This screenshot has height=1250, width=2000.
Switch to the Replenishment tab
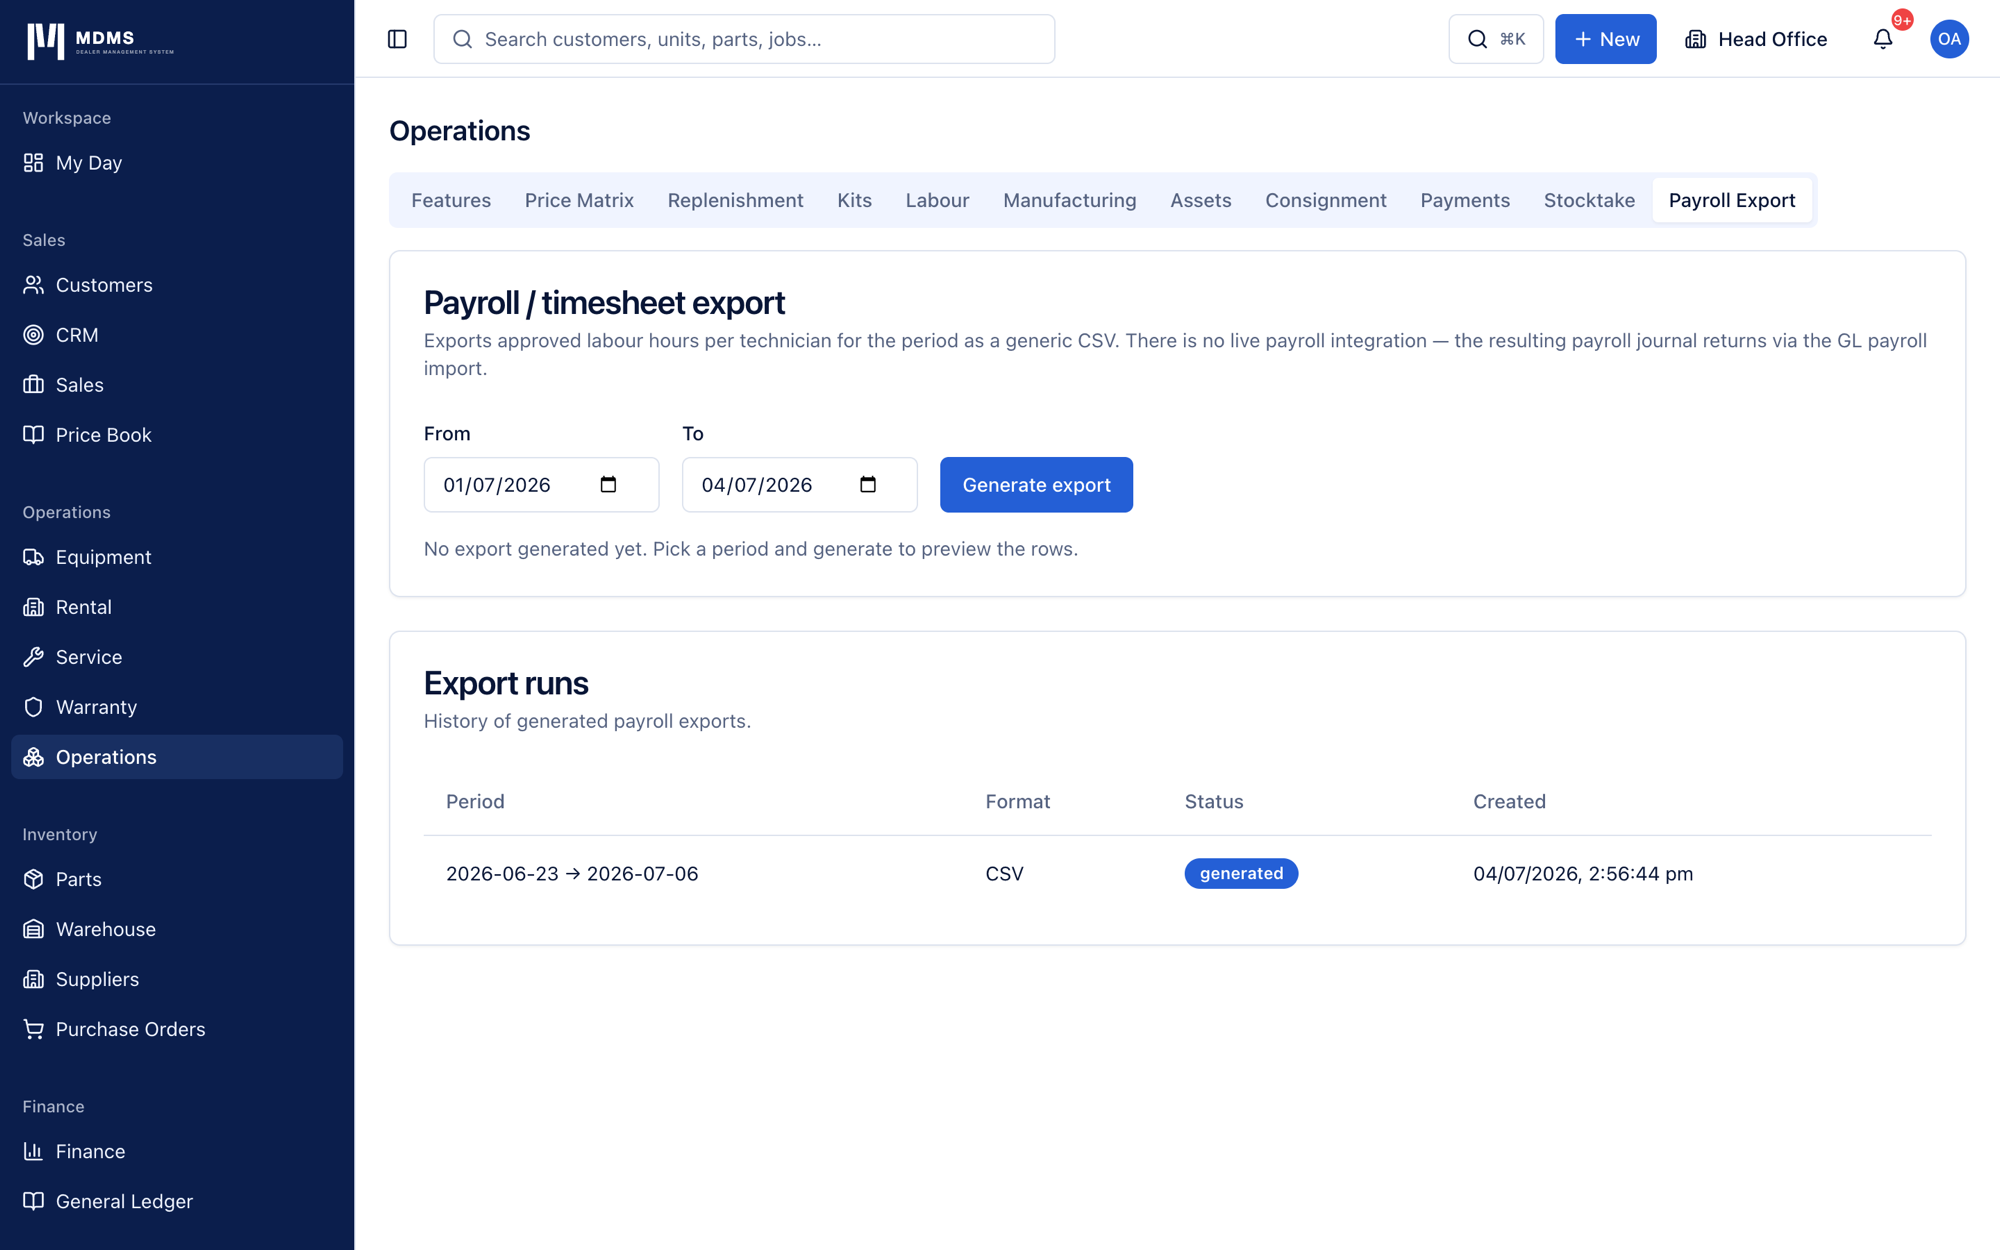735,200
